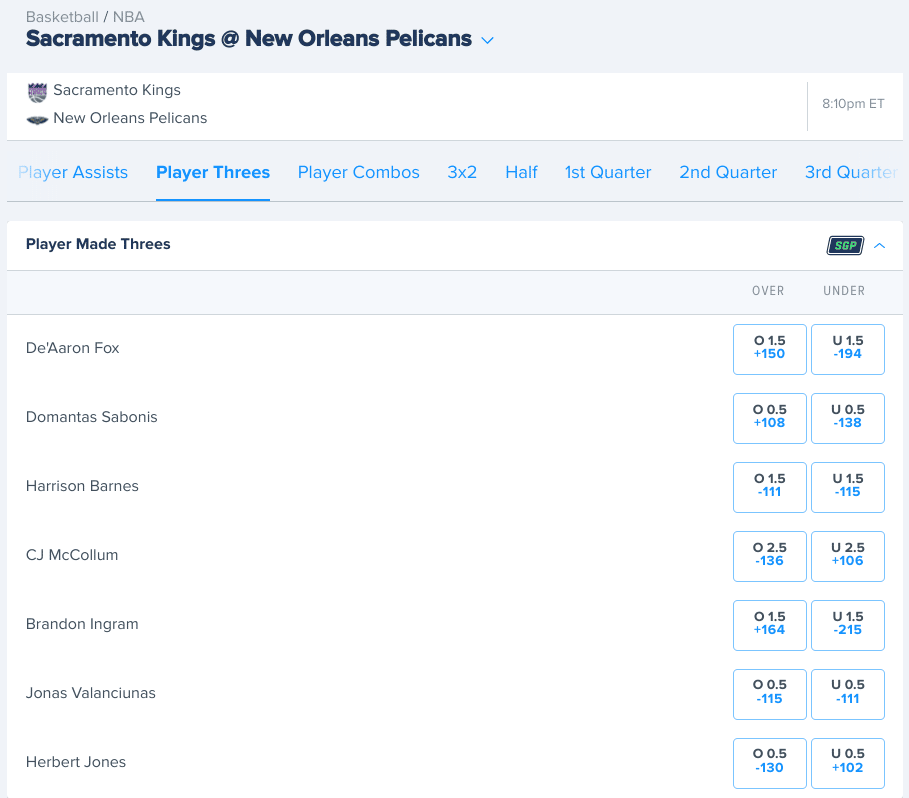Open the game selector dropdown chevron

point(488,40)
